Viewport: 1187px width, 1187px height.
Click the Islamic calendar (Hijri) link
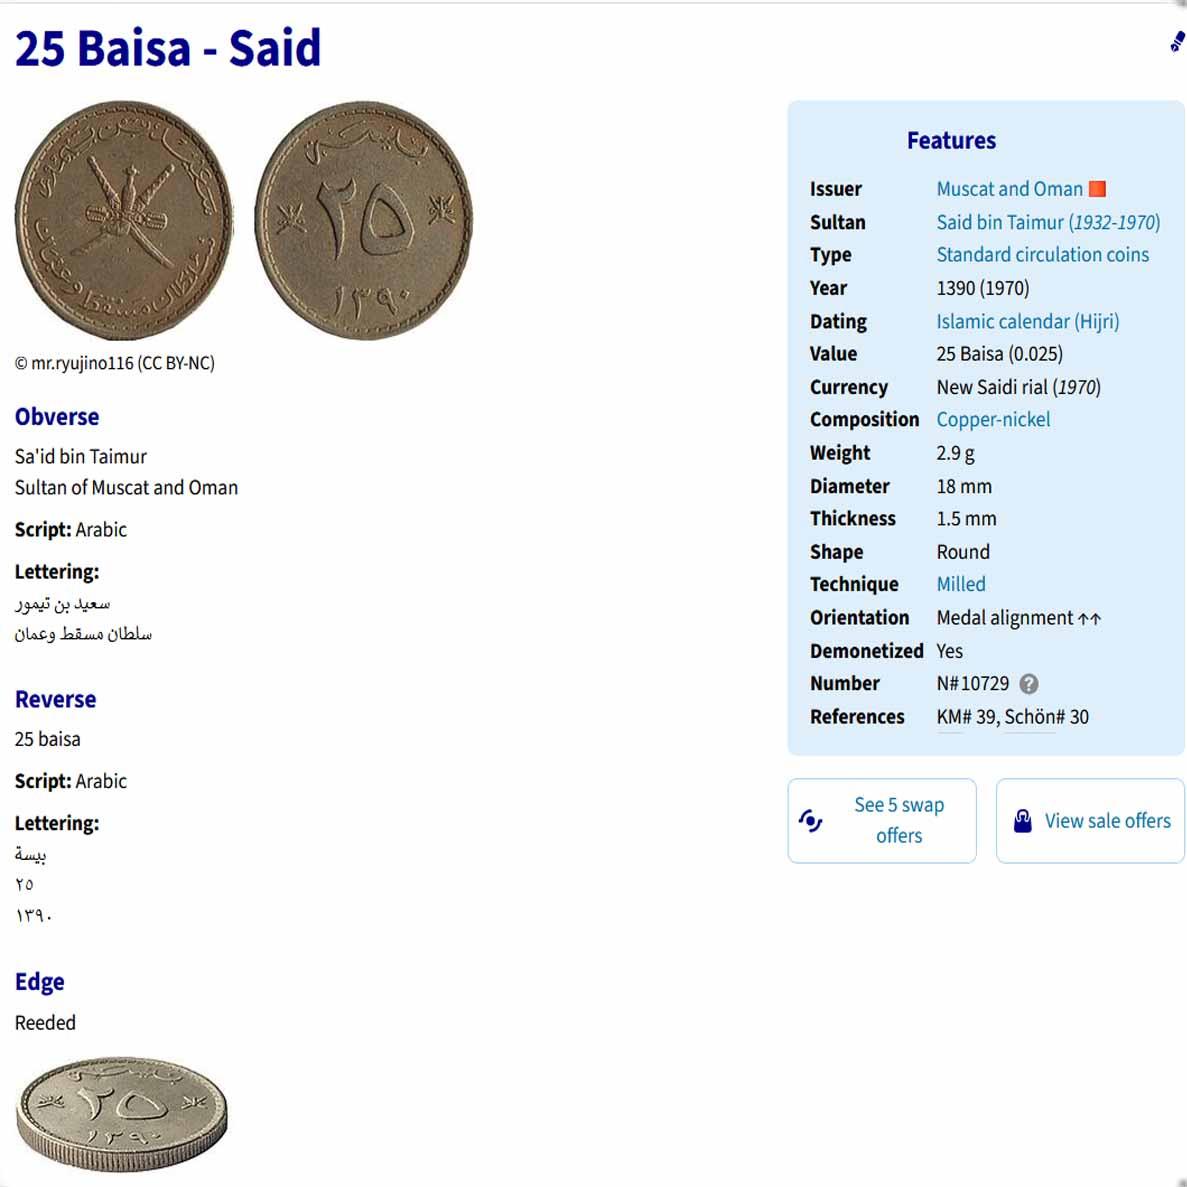pos(1027,321)
